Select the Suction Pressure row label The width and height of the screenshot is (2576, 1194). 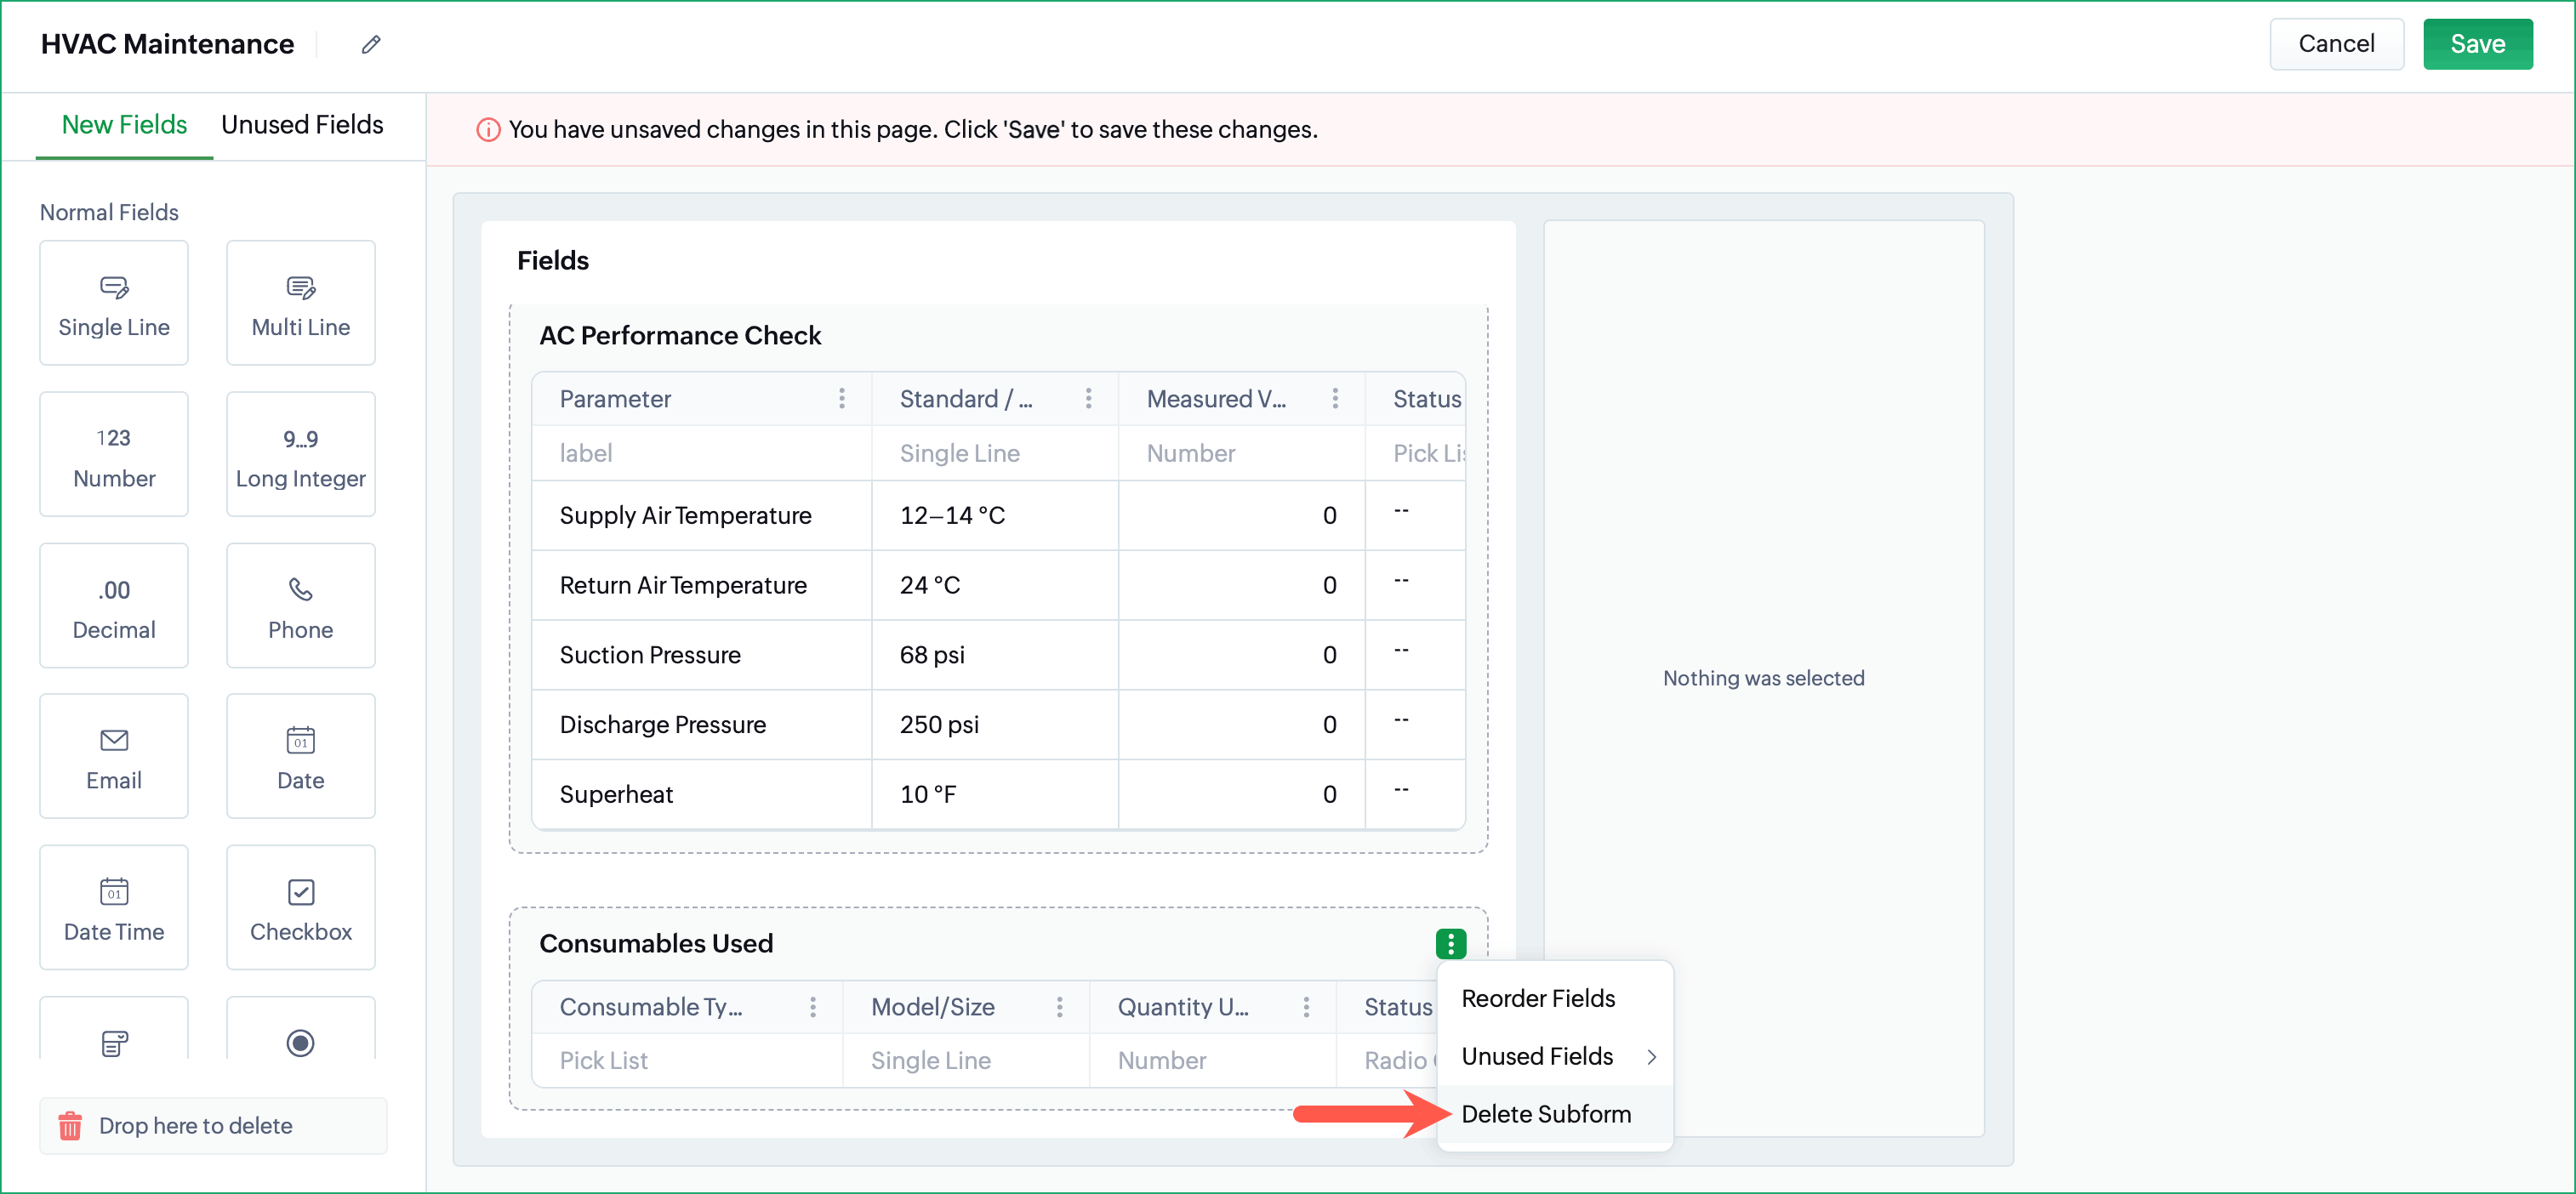tap(650, 655)
